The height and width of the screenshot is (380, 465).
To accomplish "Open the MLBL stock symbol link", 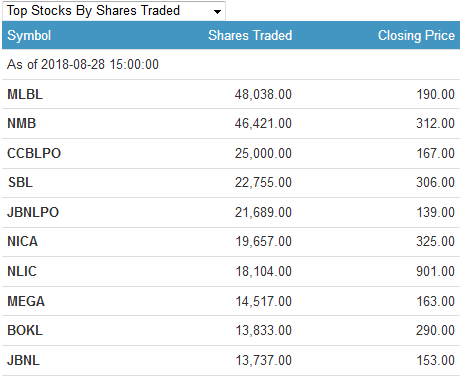I will point(25,94).
